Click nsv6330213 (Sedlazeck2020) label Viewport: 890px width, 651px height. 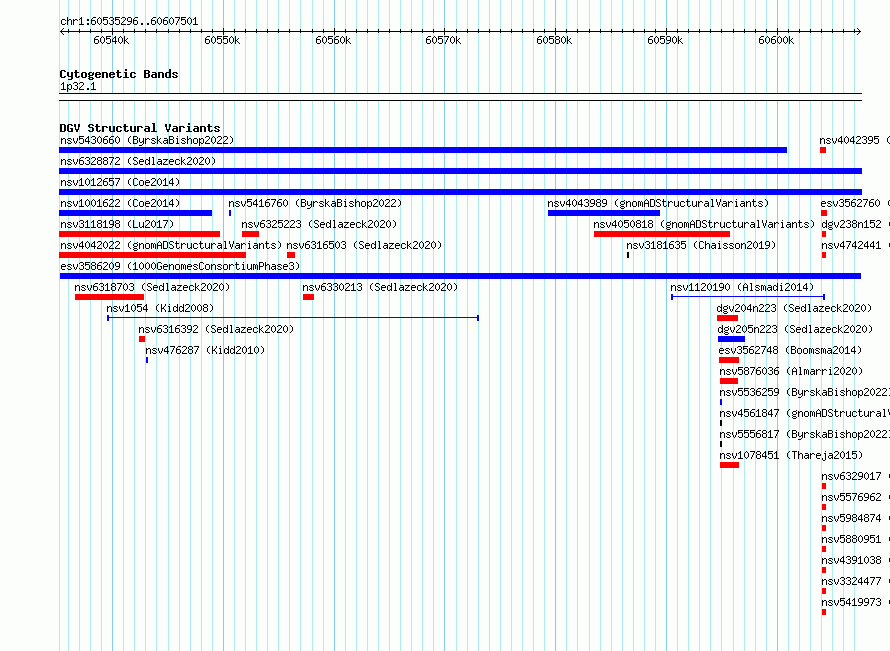pyautogui.click(x=380, y=287)
